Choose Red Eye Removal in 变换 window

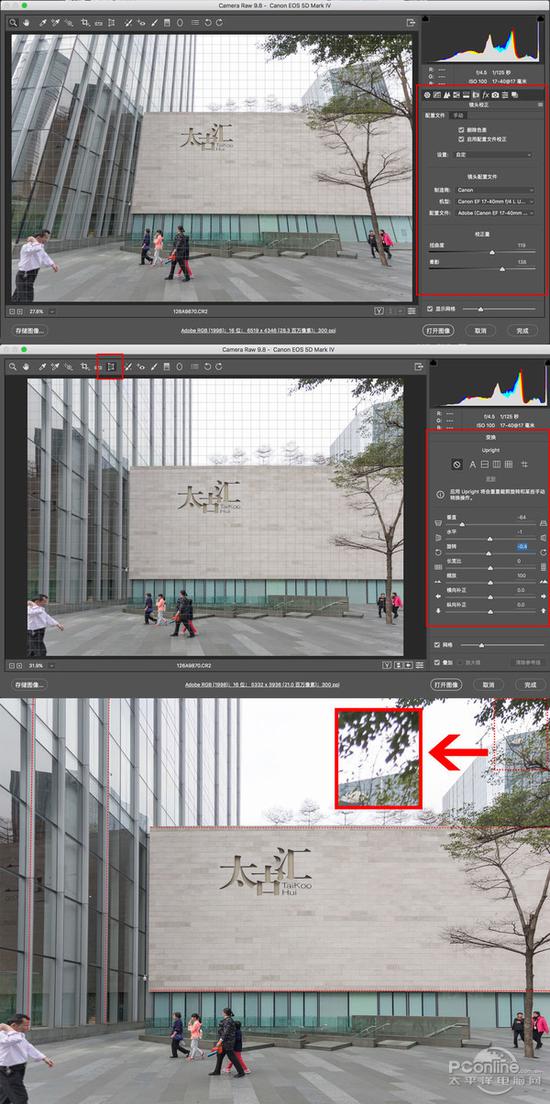point(141,366)
